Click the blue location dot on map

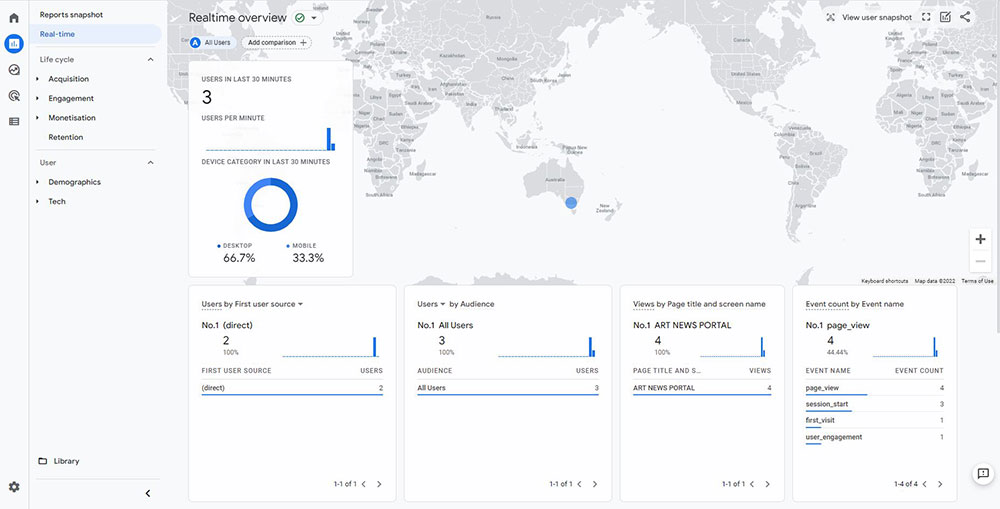point(571,203)
